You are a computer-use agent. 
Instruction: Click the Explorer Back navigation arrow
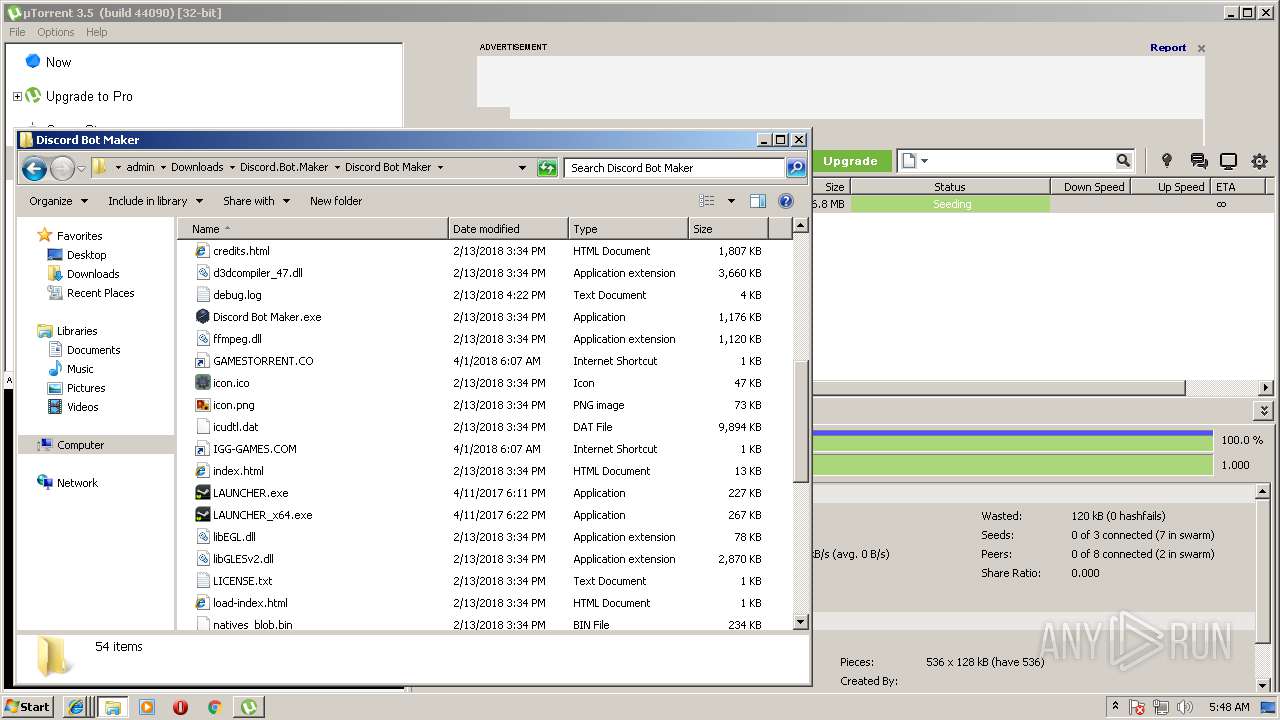(34, 168)
